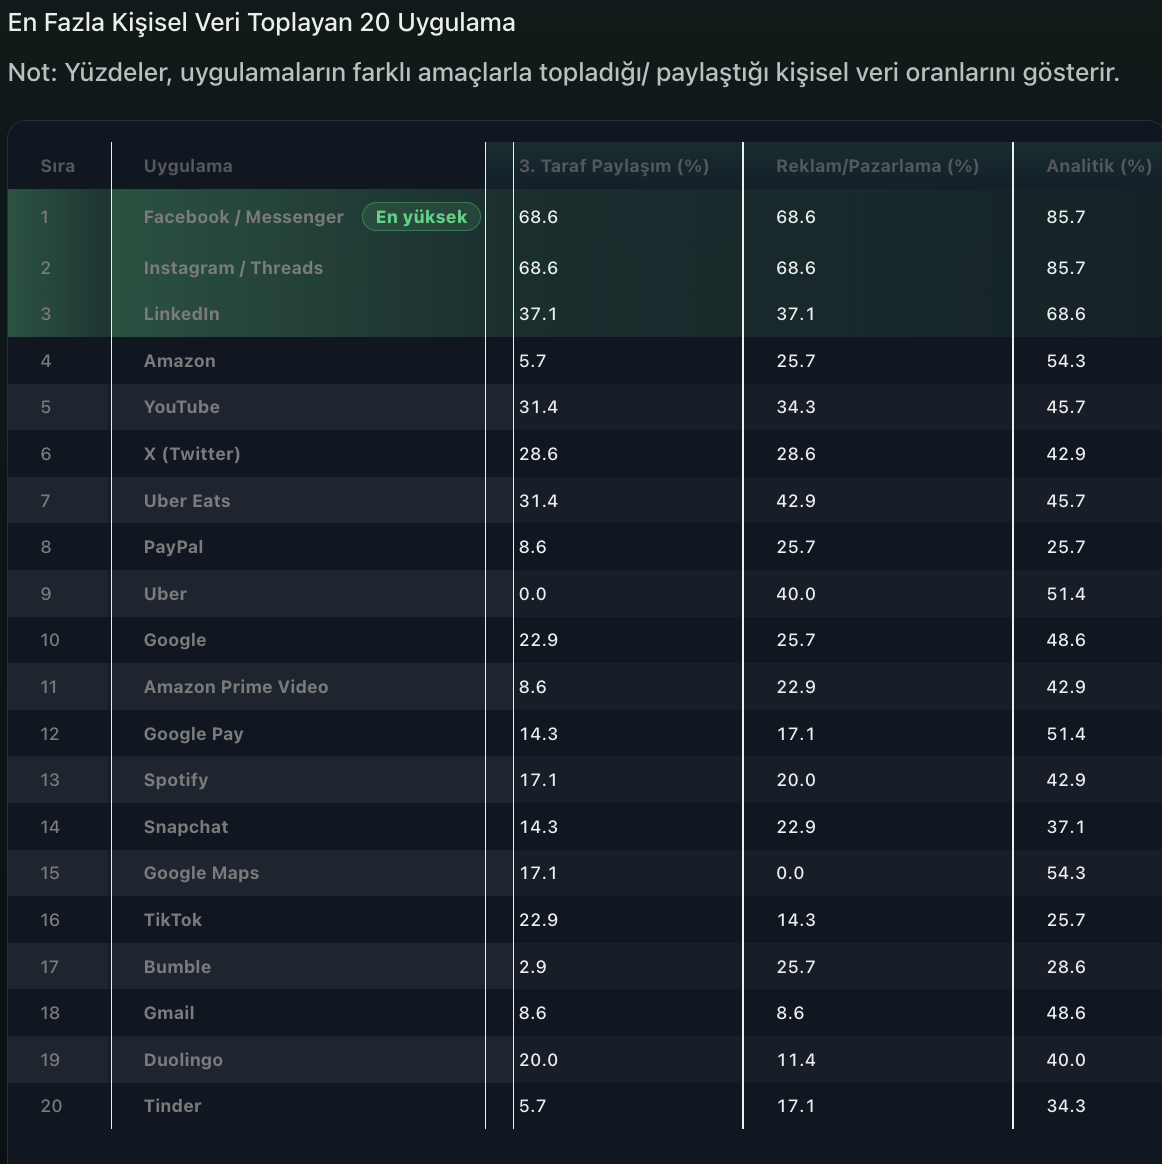The image size is (1162, 1164).
Task: Select the Facebook / Messenger row name
Action: pos(243,217)
